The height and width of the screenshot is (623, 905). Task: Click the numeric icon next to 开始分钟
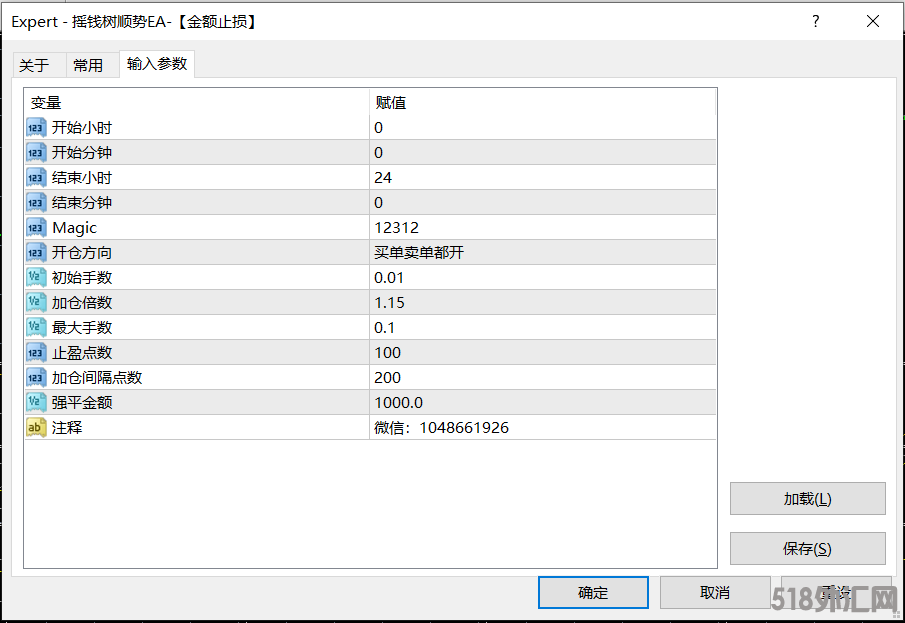click(35, 152)
